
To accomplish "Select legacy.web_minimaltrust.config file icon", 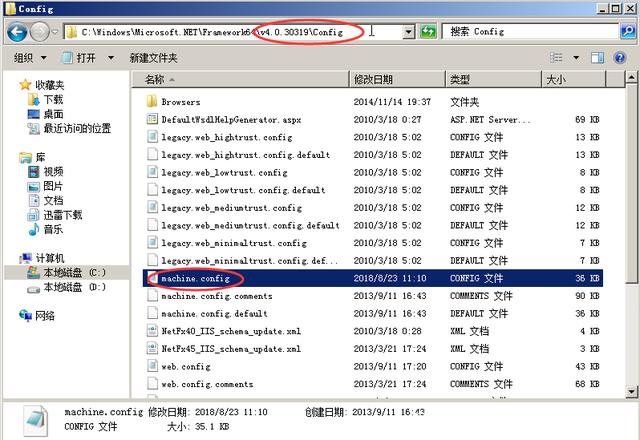I will point(152,242).
